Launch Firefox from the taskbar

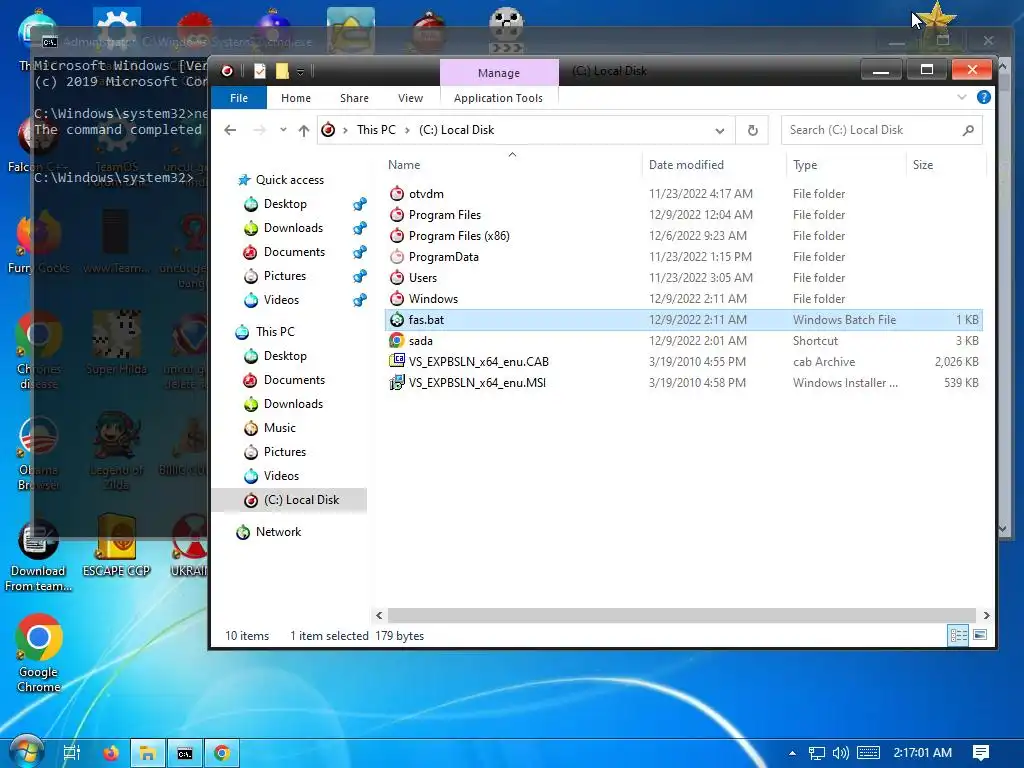coord(111,753)
